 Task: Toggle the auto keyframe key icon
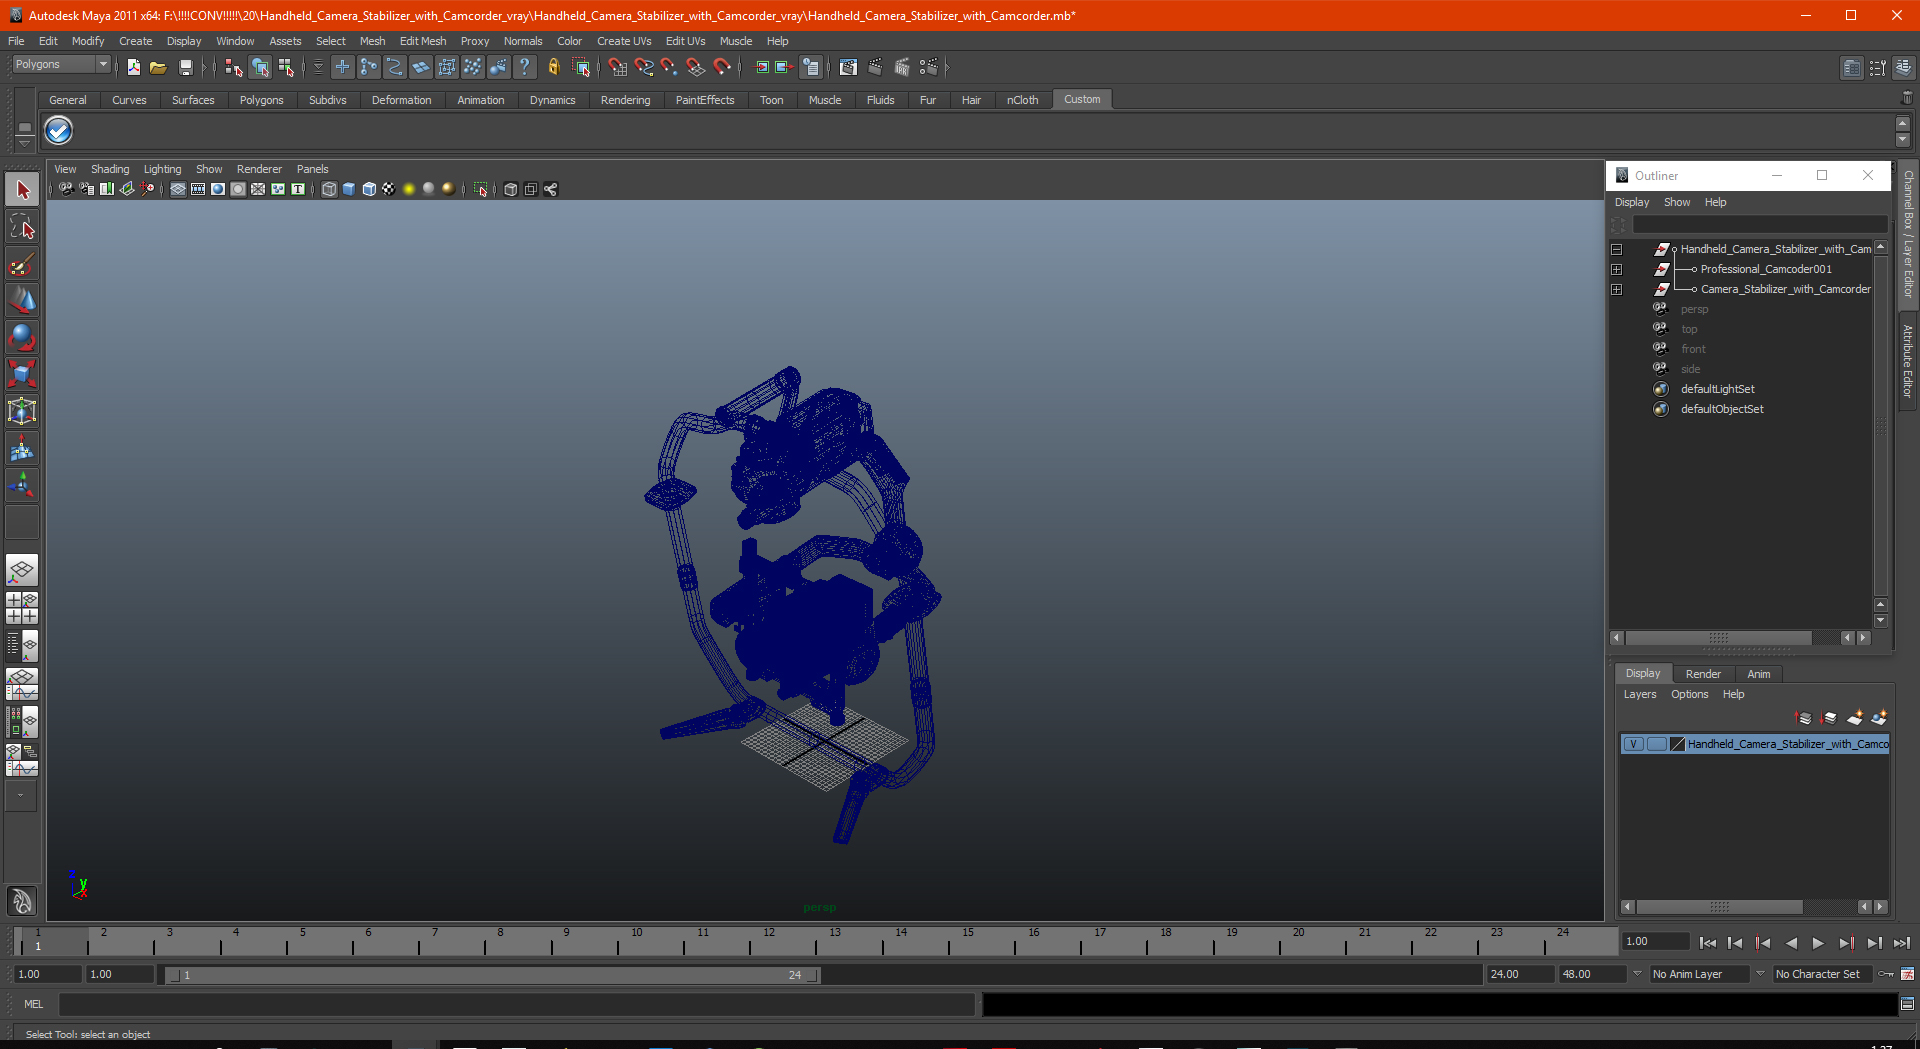[x=1885, y=974]
